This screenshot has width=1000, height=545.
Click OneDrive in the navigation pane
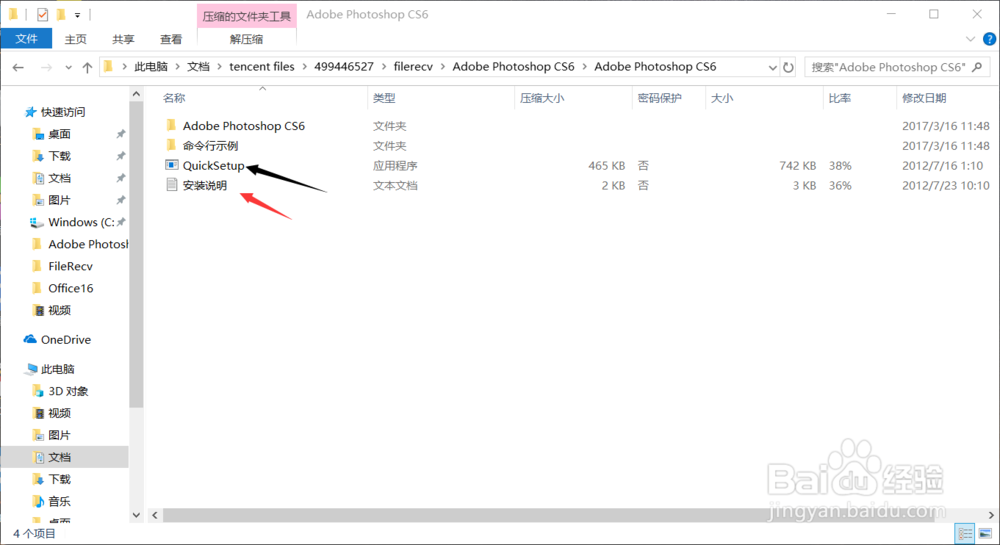click(x=65, y=340)
